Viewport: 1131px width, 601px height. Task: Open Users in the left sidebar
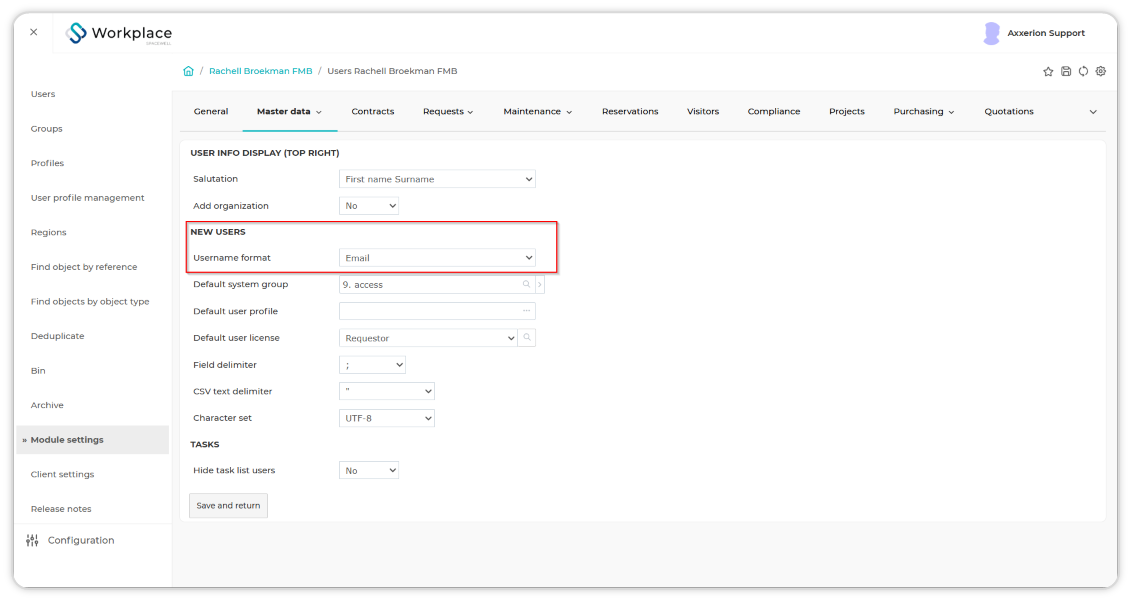pos(43,94)
